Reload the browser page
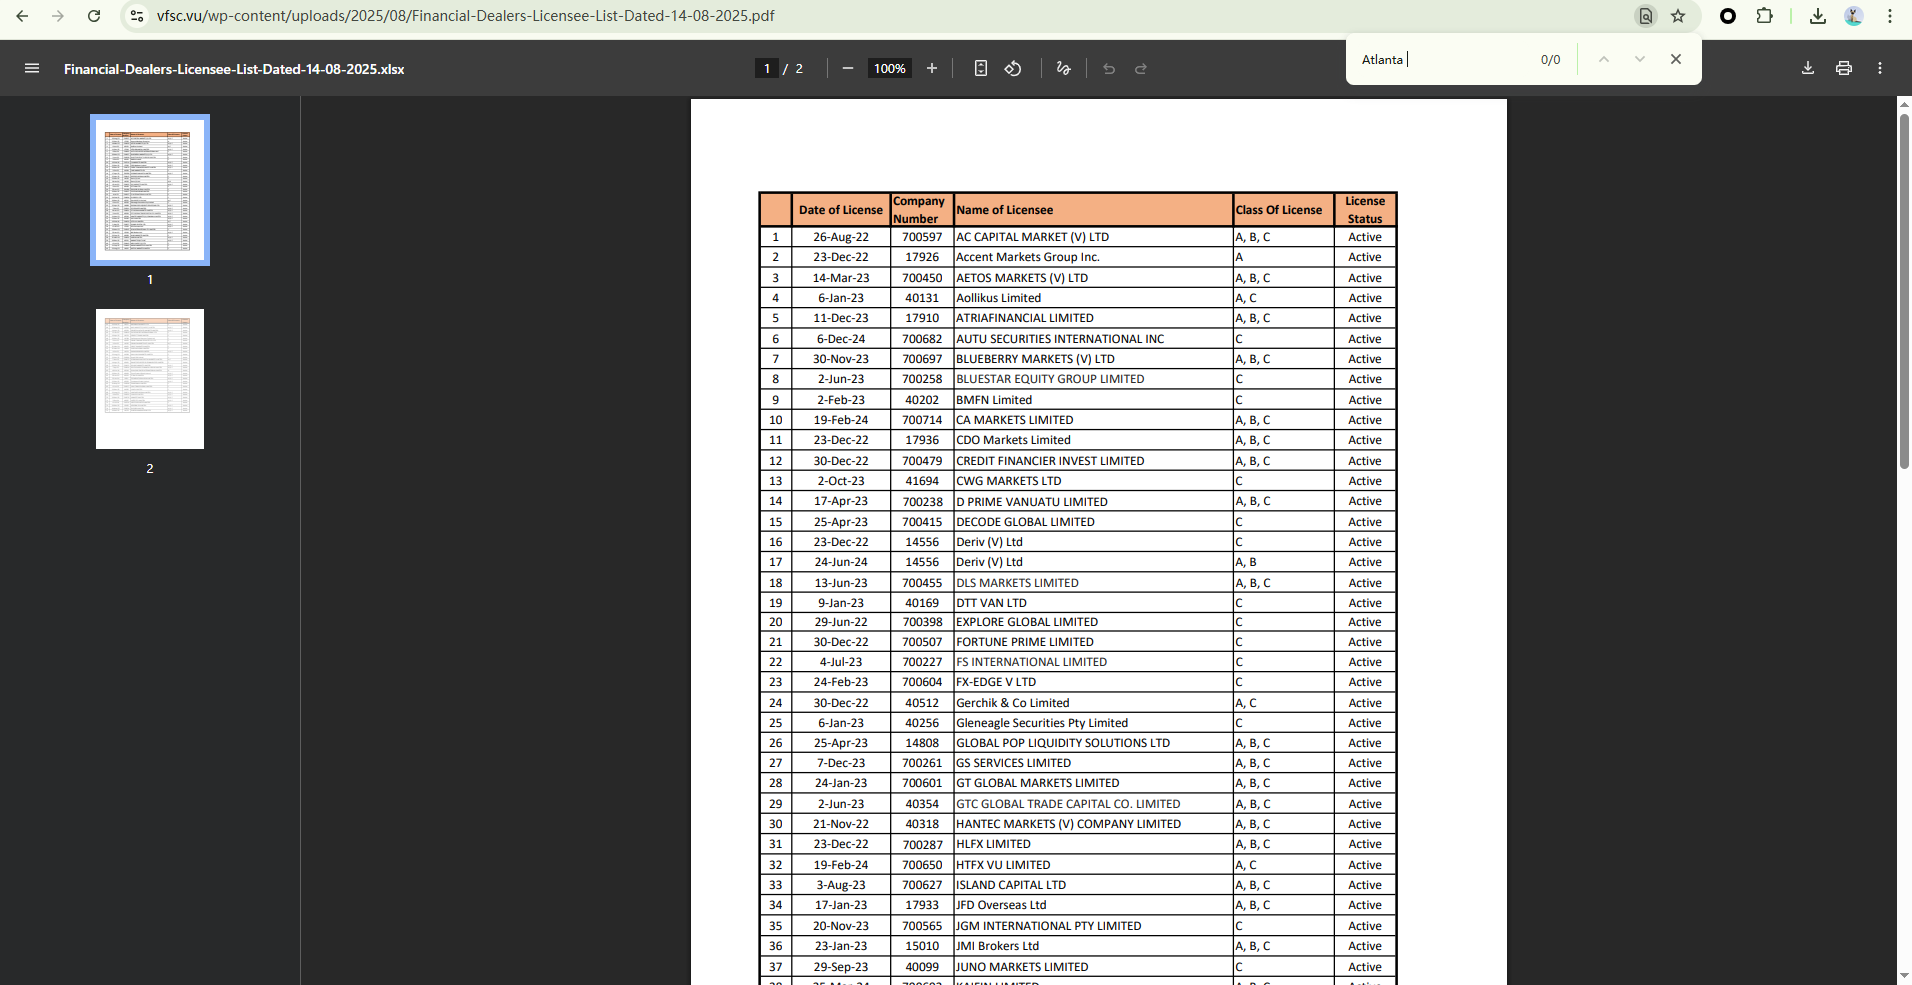The image size is (1912, 985). (x=94, y=16)
